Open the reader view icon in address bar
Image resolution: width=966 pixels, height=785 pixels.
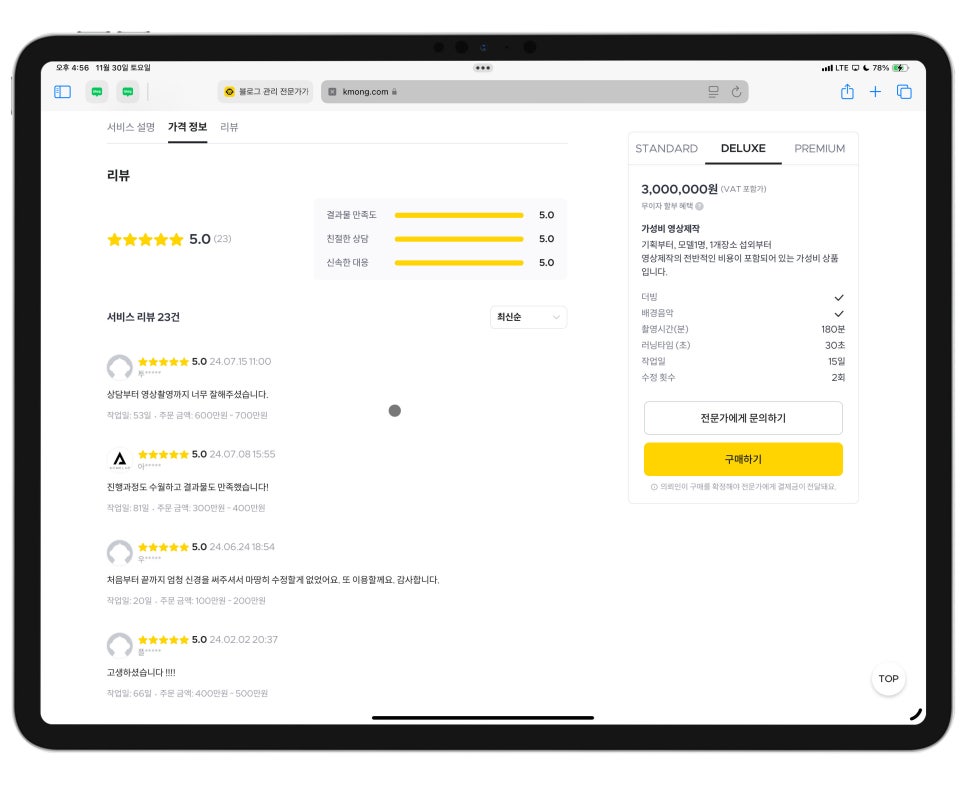click(713, 92)
